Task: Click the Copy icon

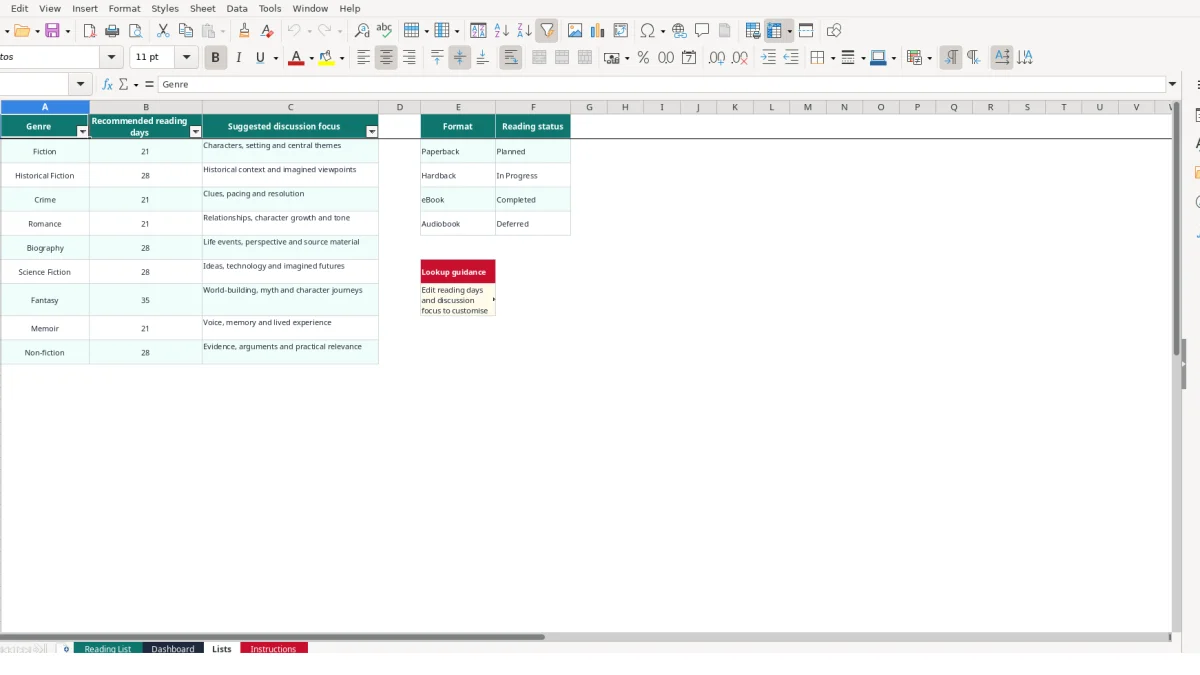Action: [186, 31]
